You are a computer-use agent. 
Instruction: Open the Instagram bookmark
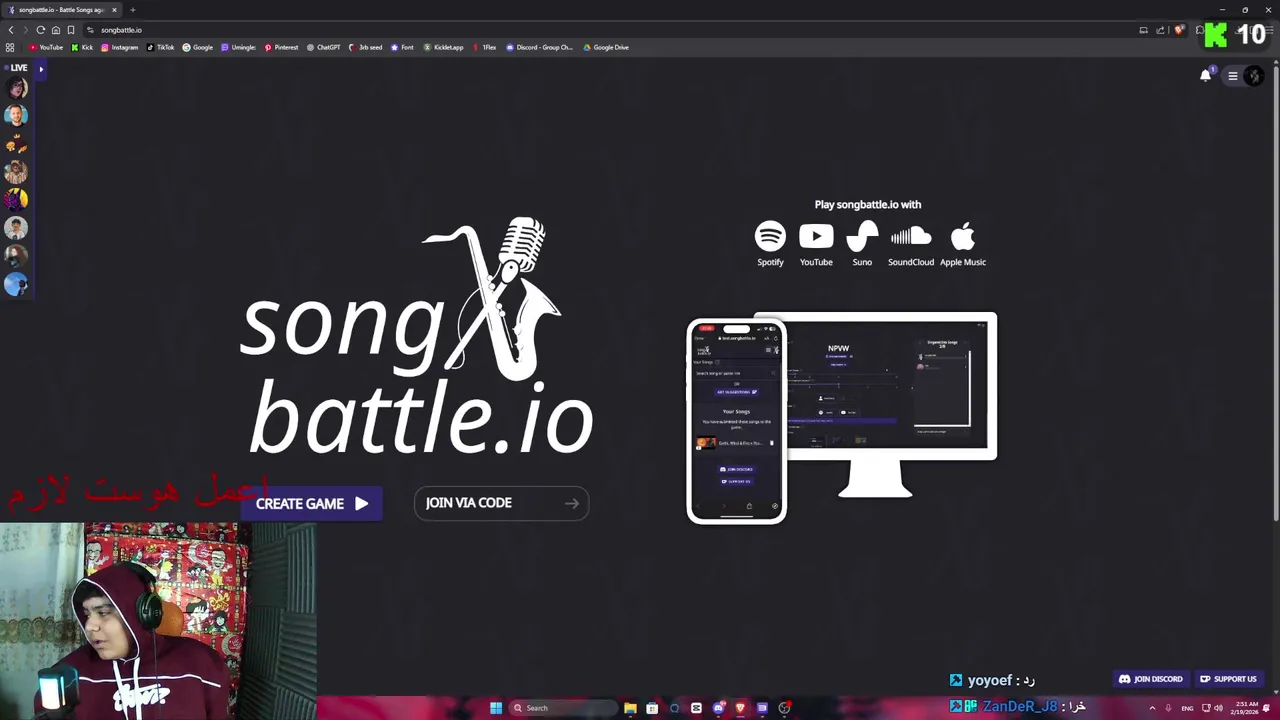point(119,47)
